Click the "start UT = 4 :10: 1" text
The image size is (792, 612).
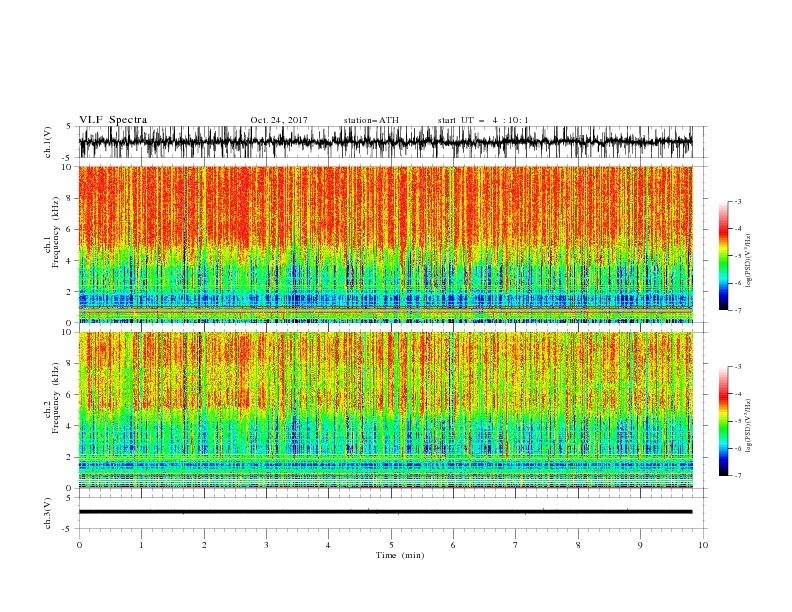(x=483, y=120)
